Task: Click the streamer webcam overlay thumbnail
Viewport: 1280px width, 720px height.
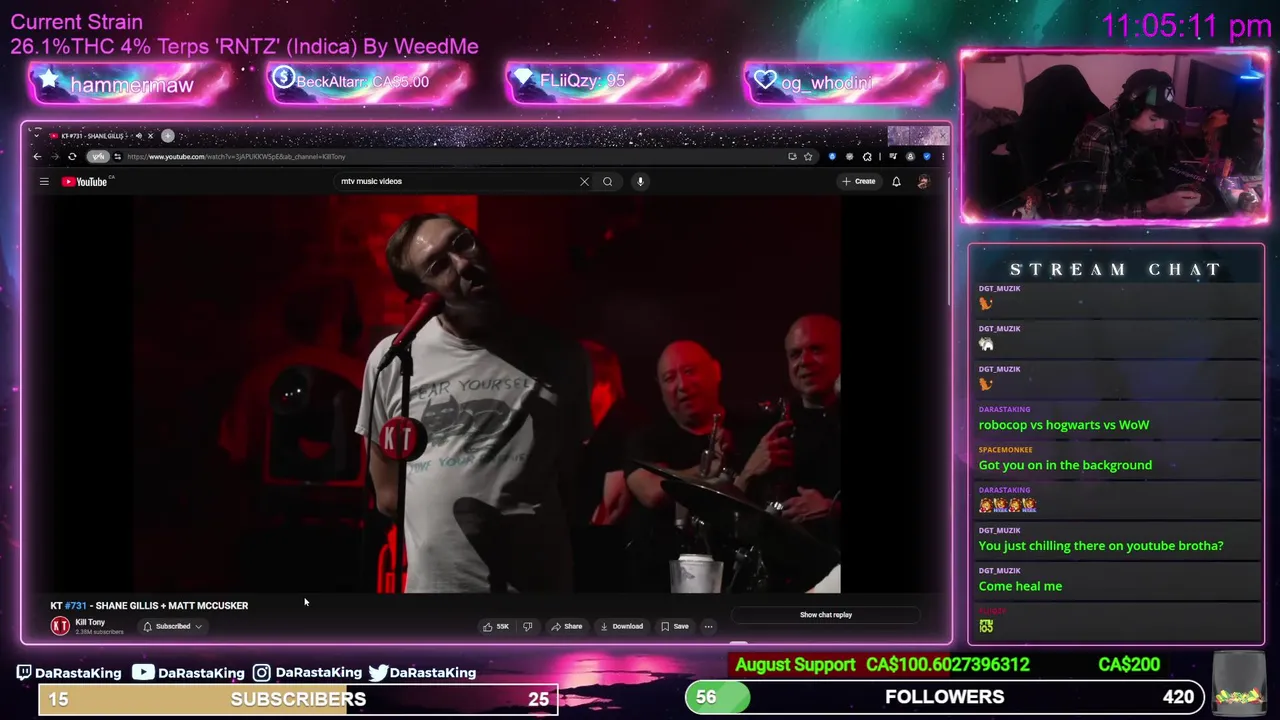Action: point(1114,136)
